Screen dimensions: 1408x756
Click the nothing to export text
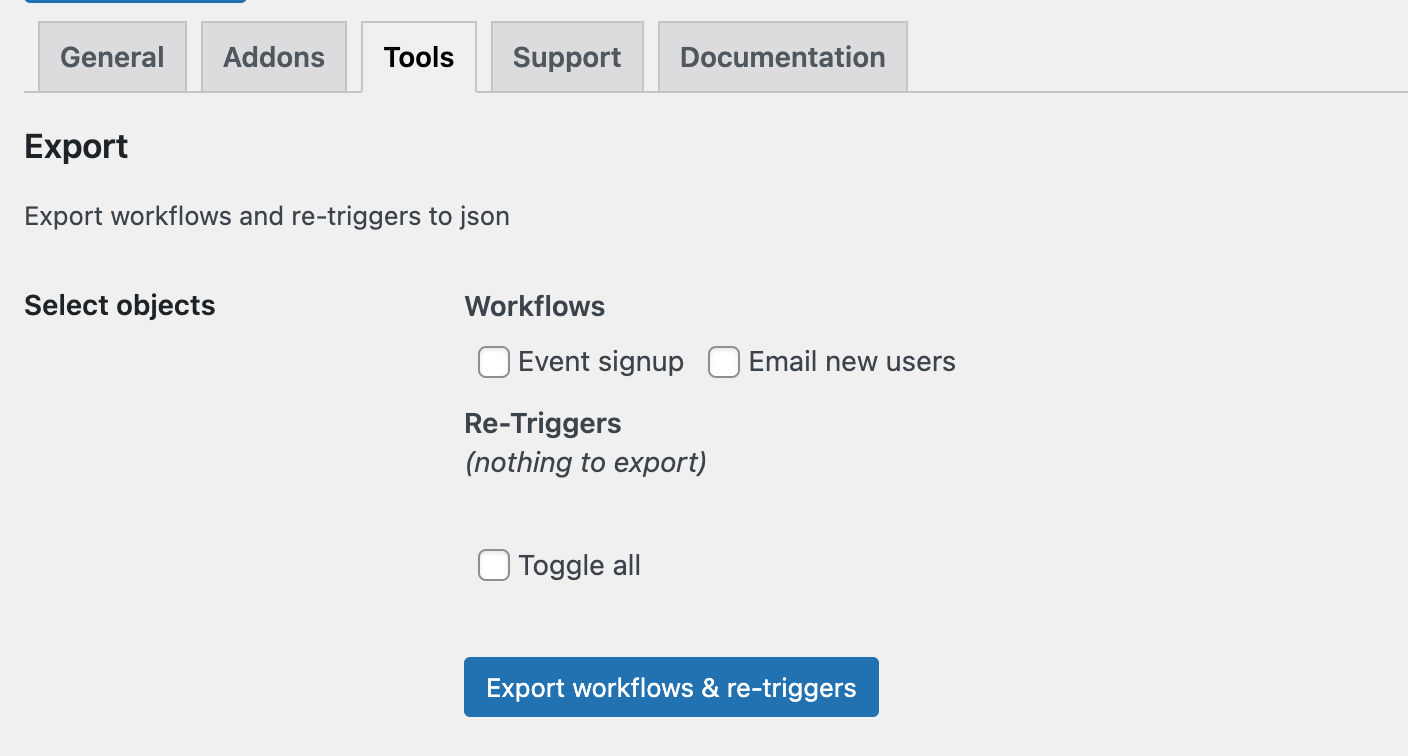[586, 462]
